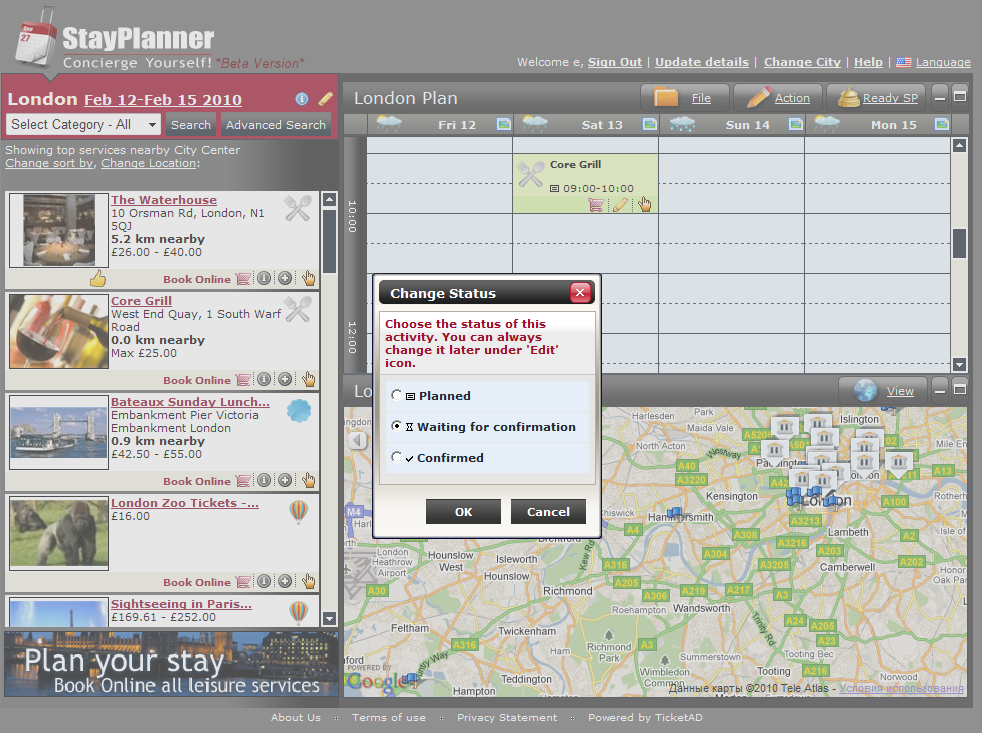The height and width of the screenshot is (733, 982).
Task: Click Sign Out link
Action: pyautogui.click(x=614, y=62)
